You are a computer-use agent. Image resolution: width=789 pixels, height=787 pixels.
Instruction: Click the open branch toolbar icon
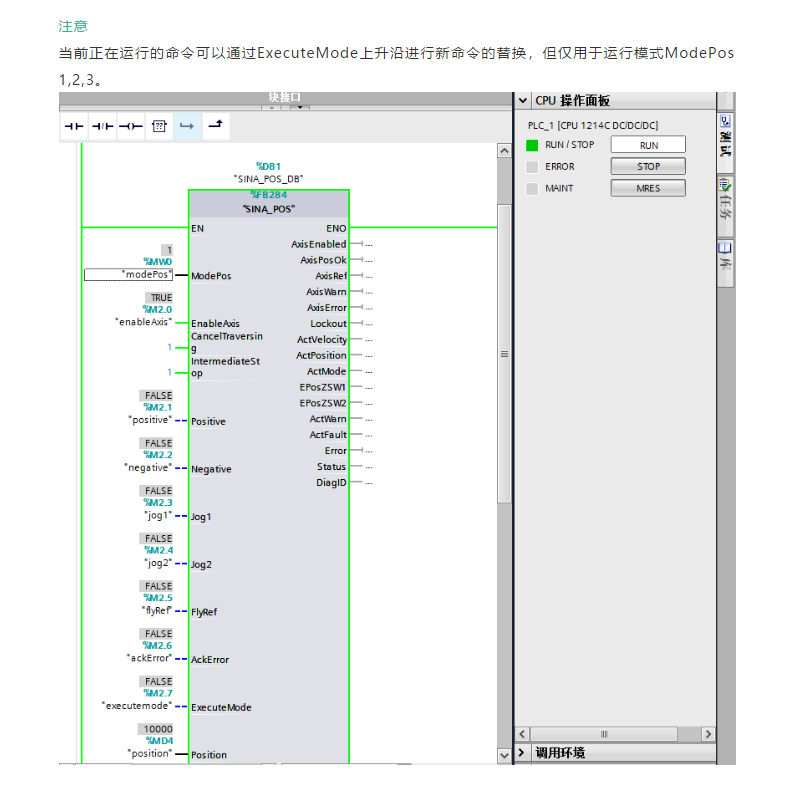186,127
